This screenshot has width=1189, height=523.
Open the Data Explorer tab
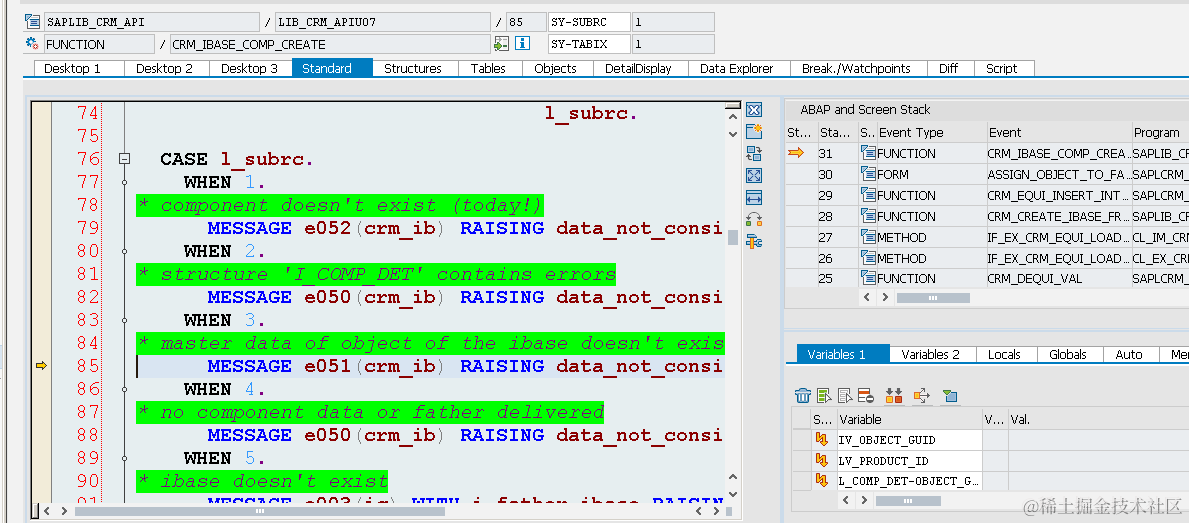[x=736, y=68]
